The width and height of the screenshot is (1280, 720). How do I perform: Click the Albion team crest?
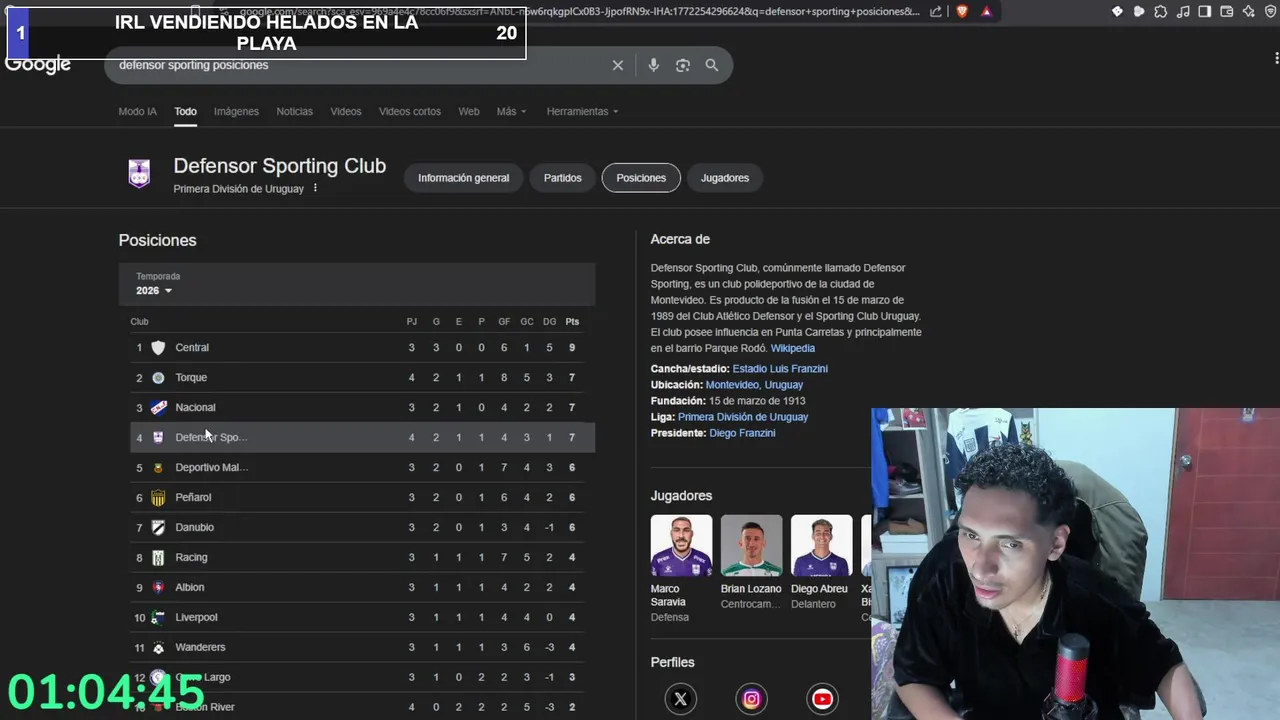pos(158,587)
